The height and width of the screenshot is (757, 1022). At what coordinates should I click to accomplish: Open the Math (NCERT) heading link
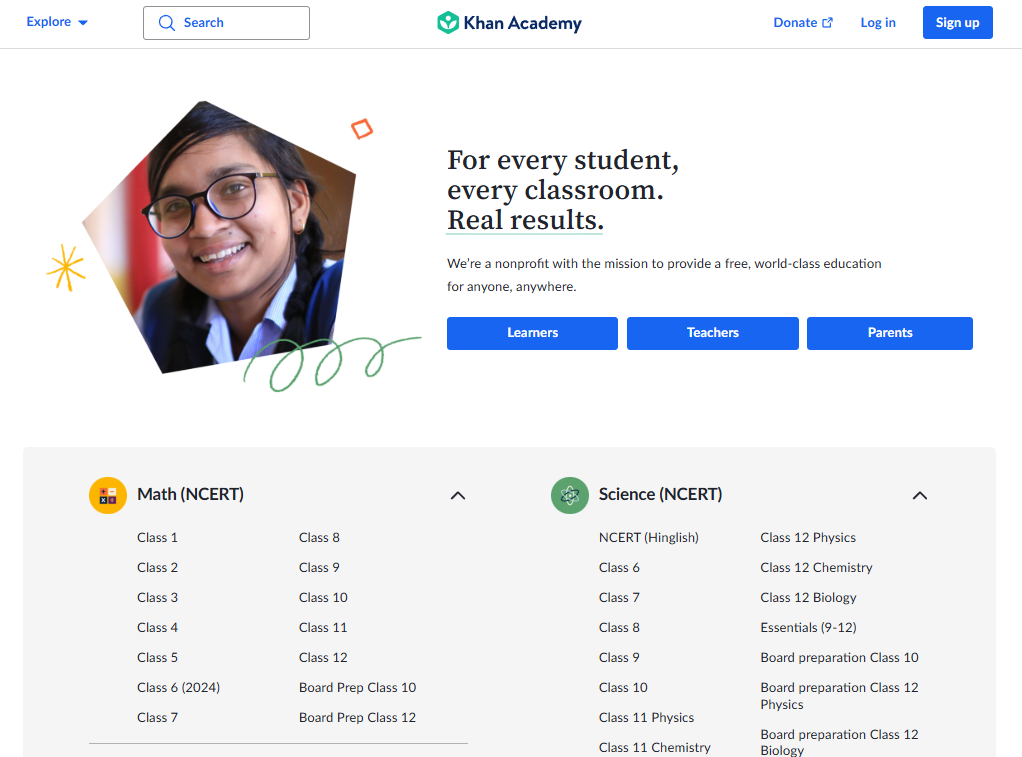point(190,494)
